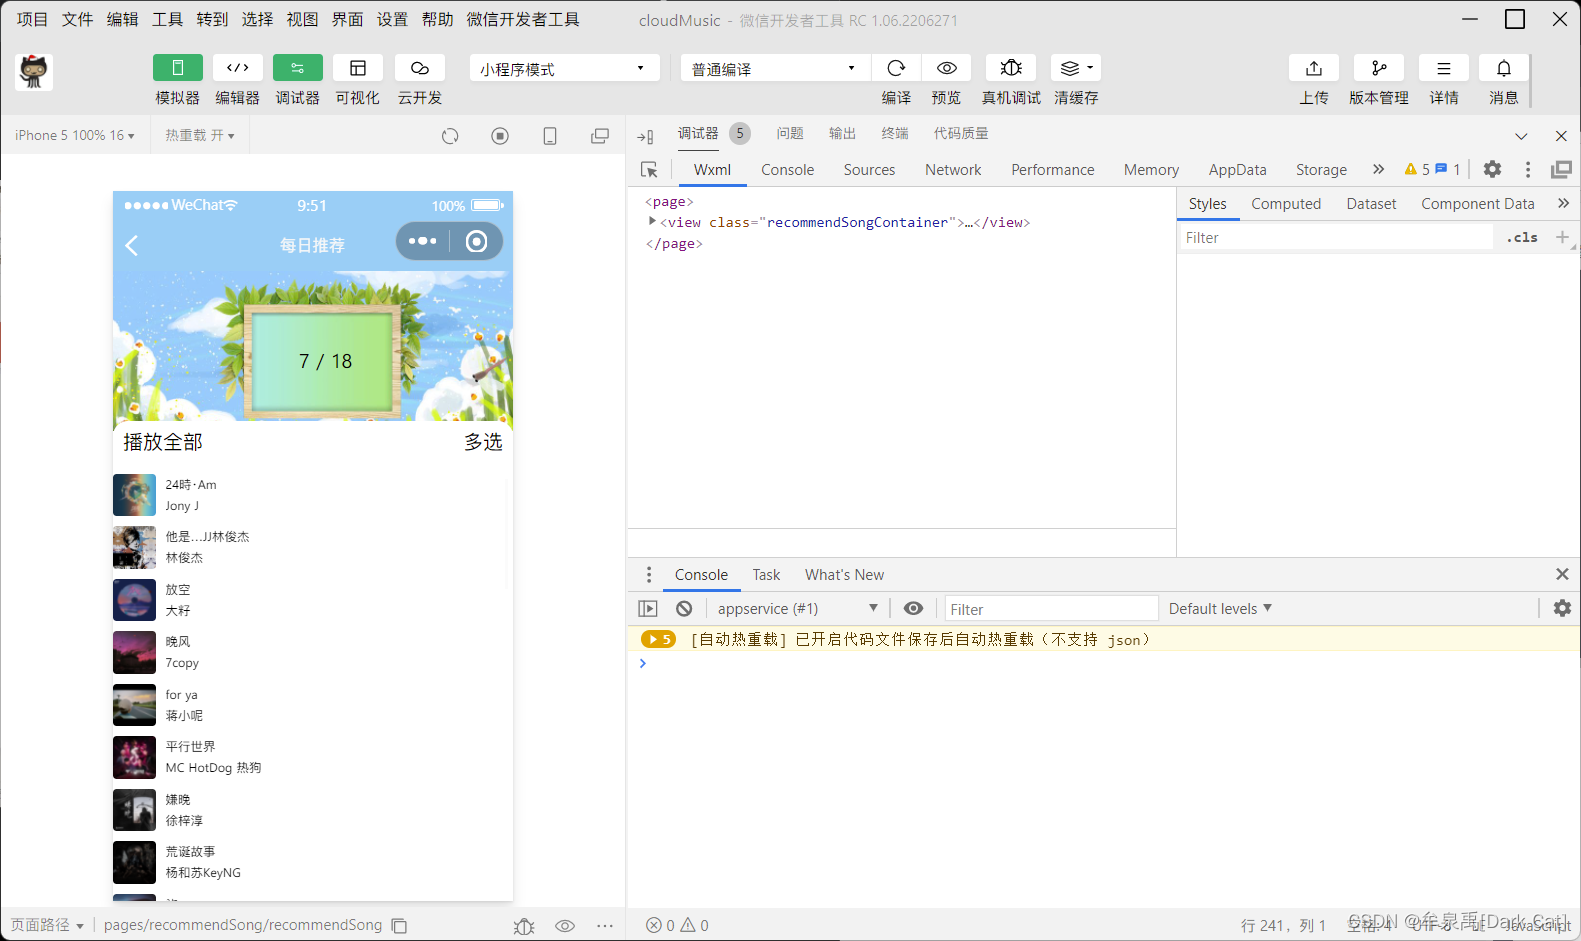1581x941 pixels.
Task: Show more style pane tabs chevron
Action: click(x=1563, y=203)
